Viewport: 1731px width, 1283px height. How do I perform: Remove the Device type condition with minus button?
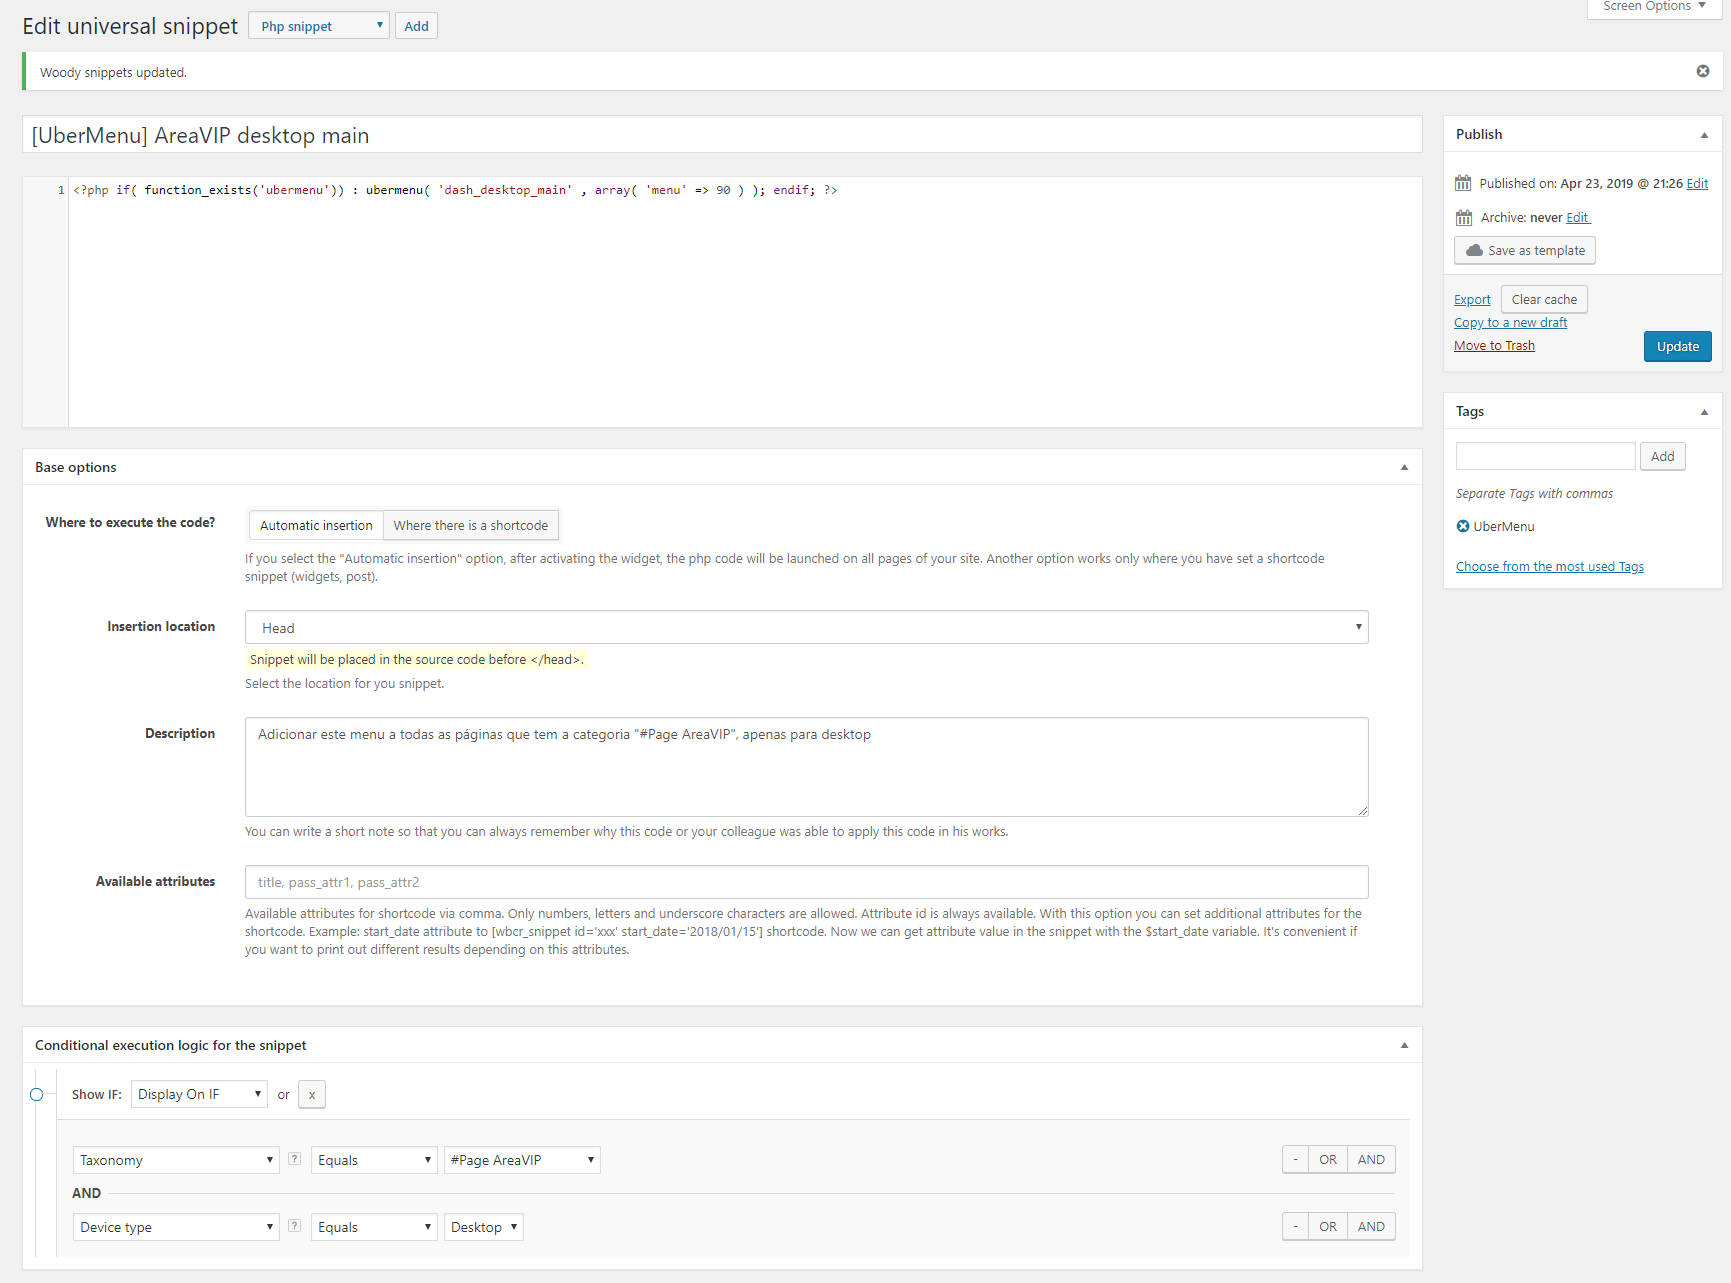coord(1295,1226)
